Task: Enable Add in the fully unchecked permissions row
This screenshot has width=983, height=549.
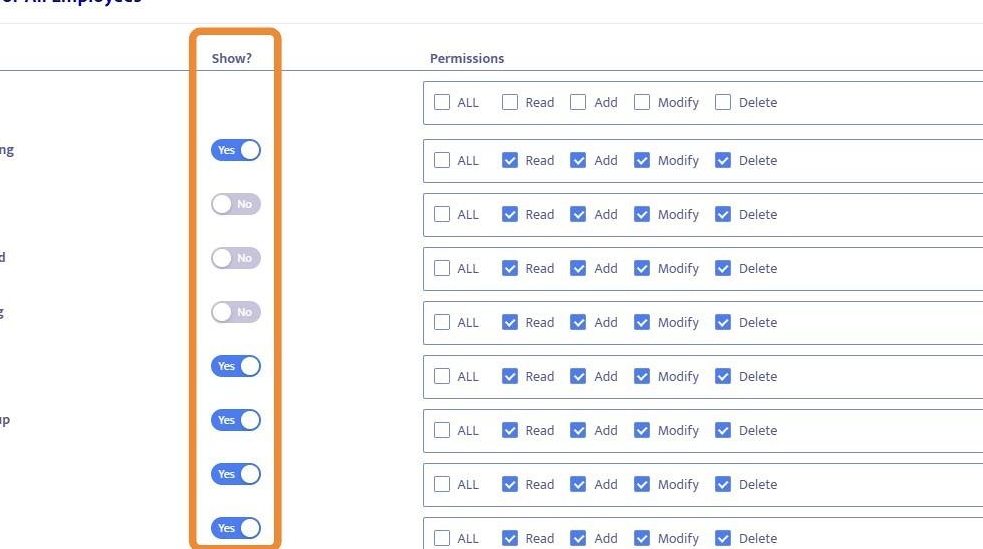Action: coord(578,102)
